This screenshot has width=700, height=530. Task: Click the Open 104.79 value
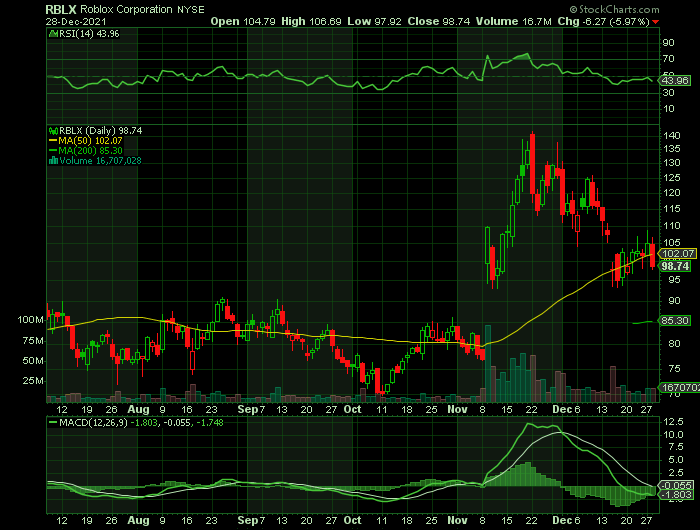tap(243, 21)
